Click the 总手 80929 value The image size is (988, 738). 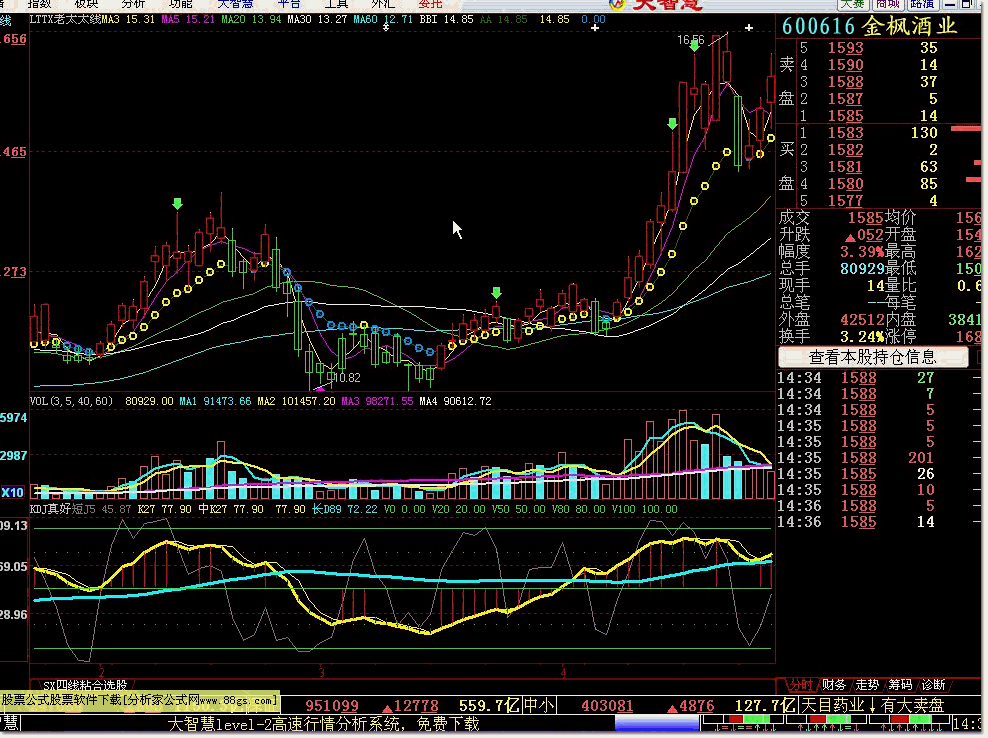tap(862, 269)
